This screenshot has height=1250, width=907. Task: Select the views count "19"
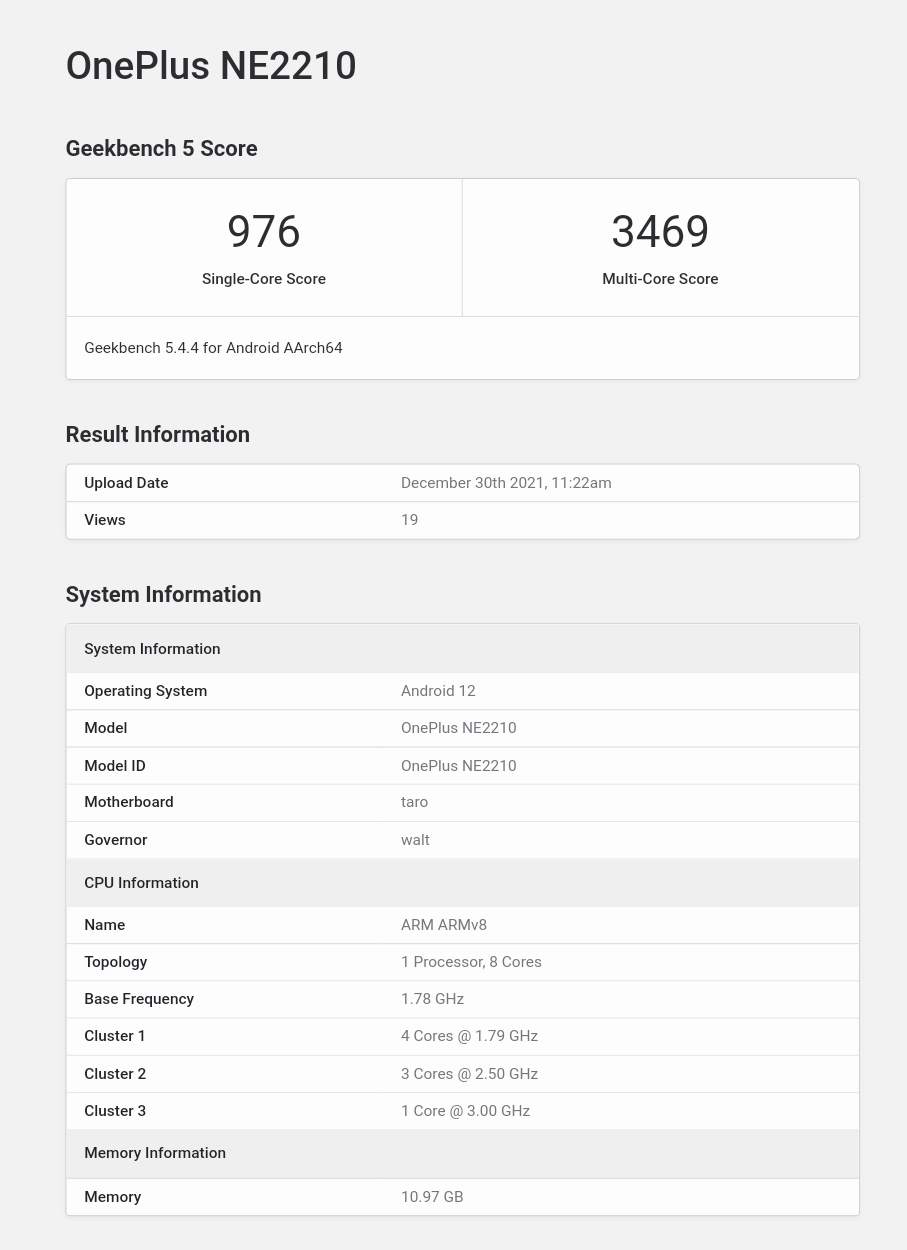click(410, 520)
